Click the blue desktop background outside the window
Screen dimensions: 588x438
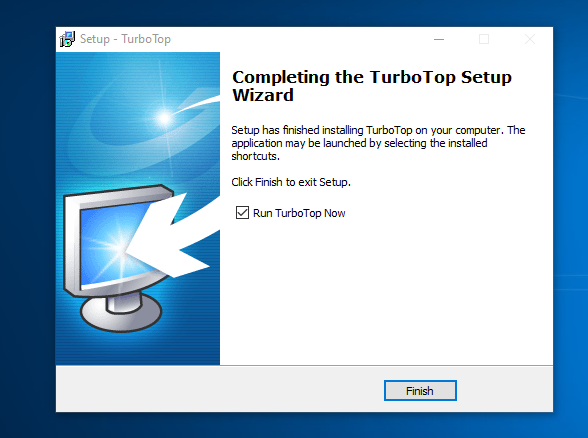tap(570, 225)
